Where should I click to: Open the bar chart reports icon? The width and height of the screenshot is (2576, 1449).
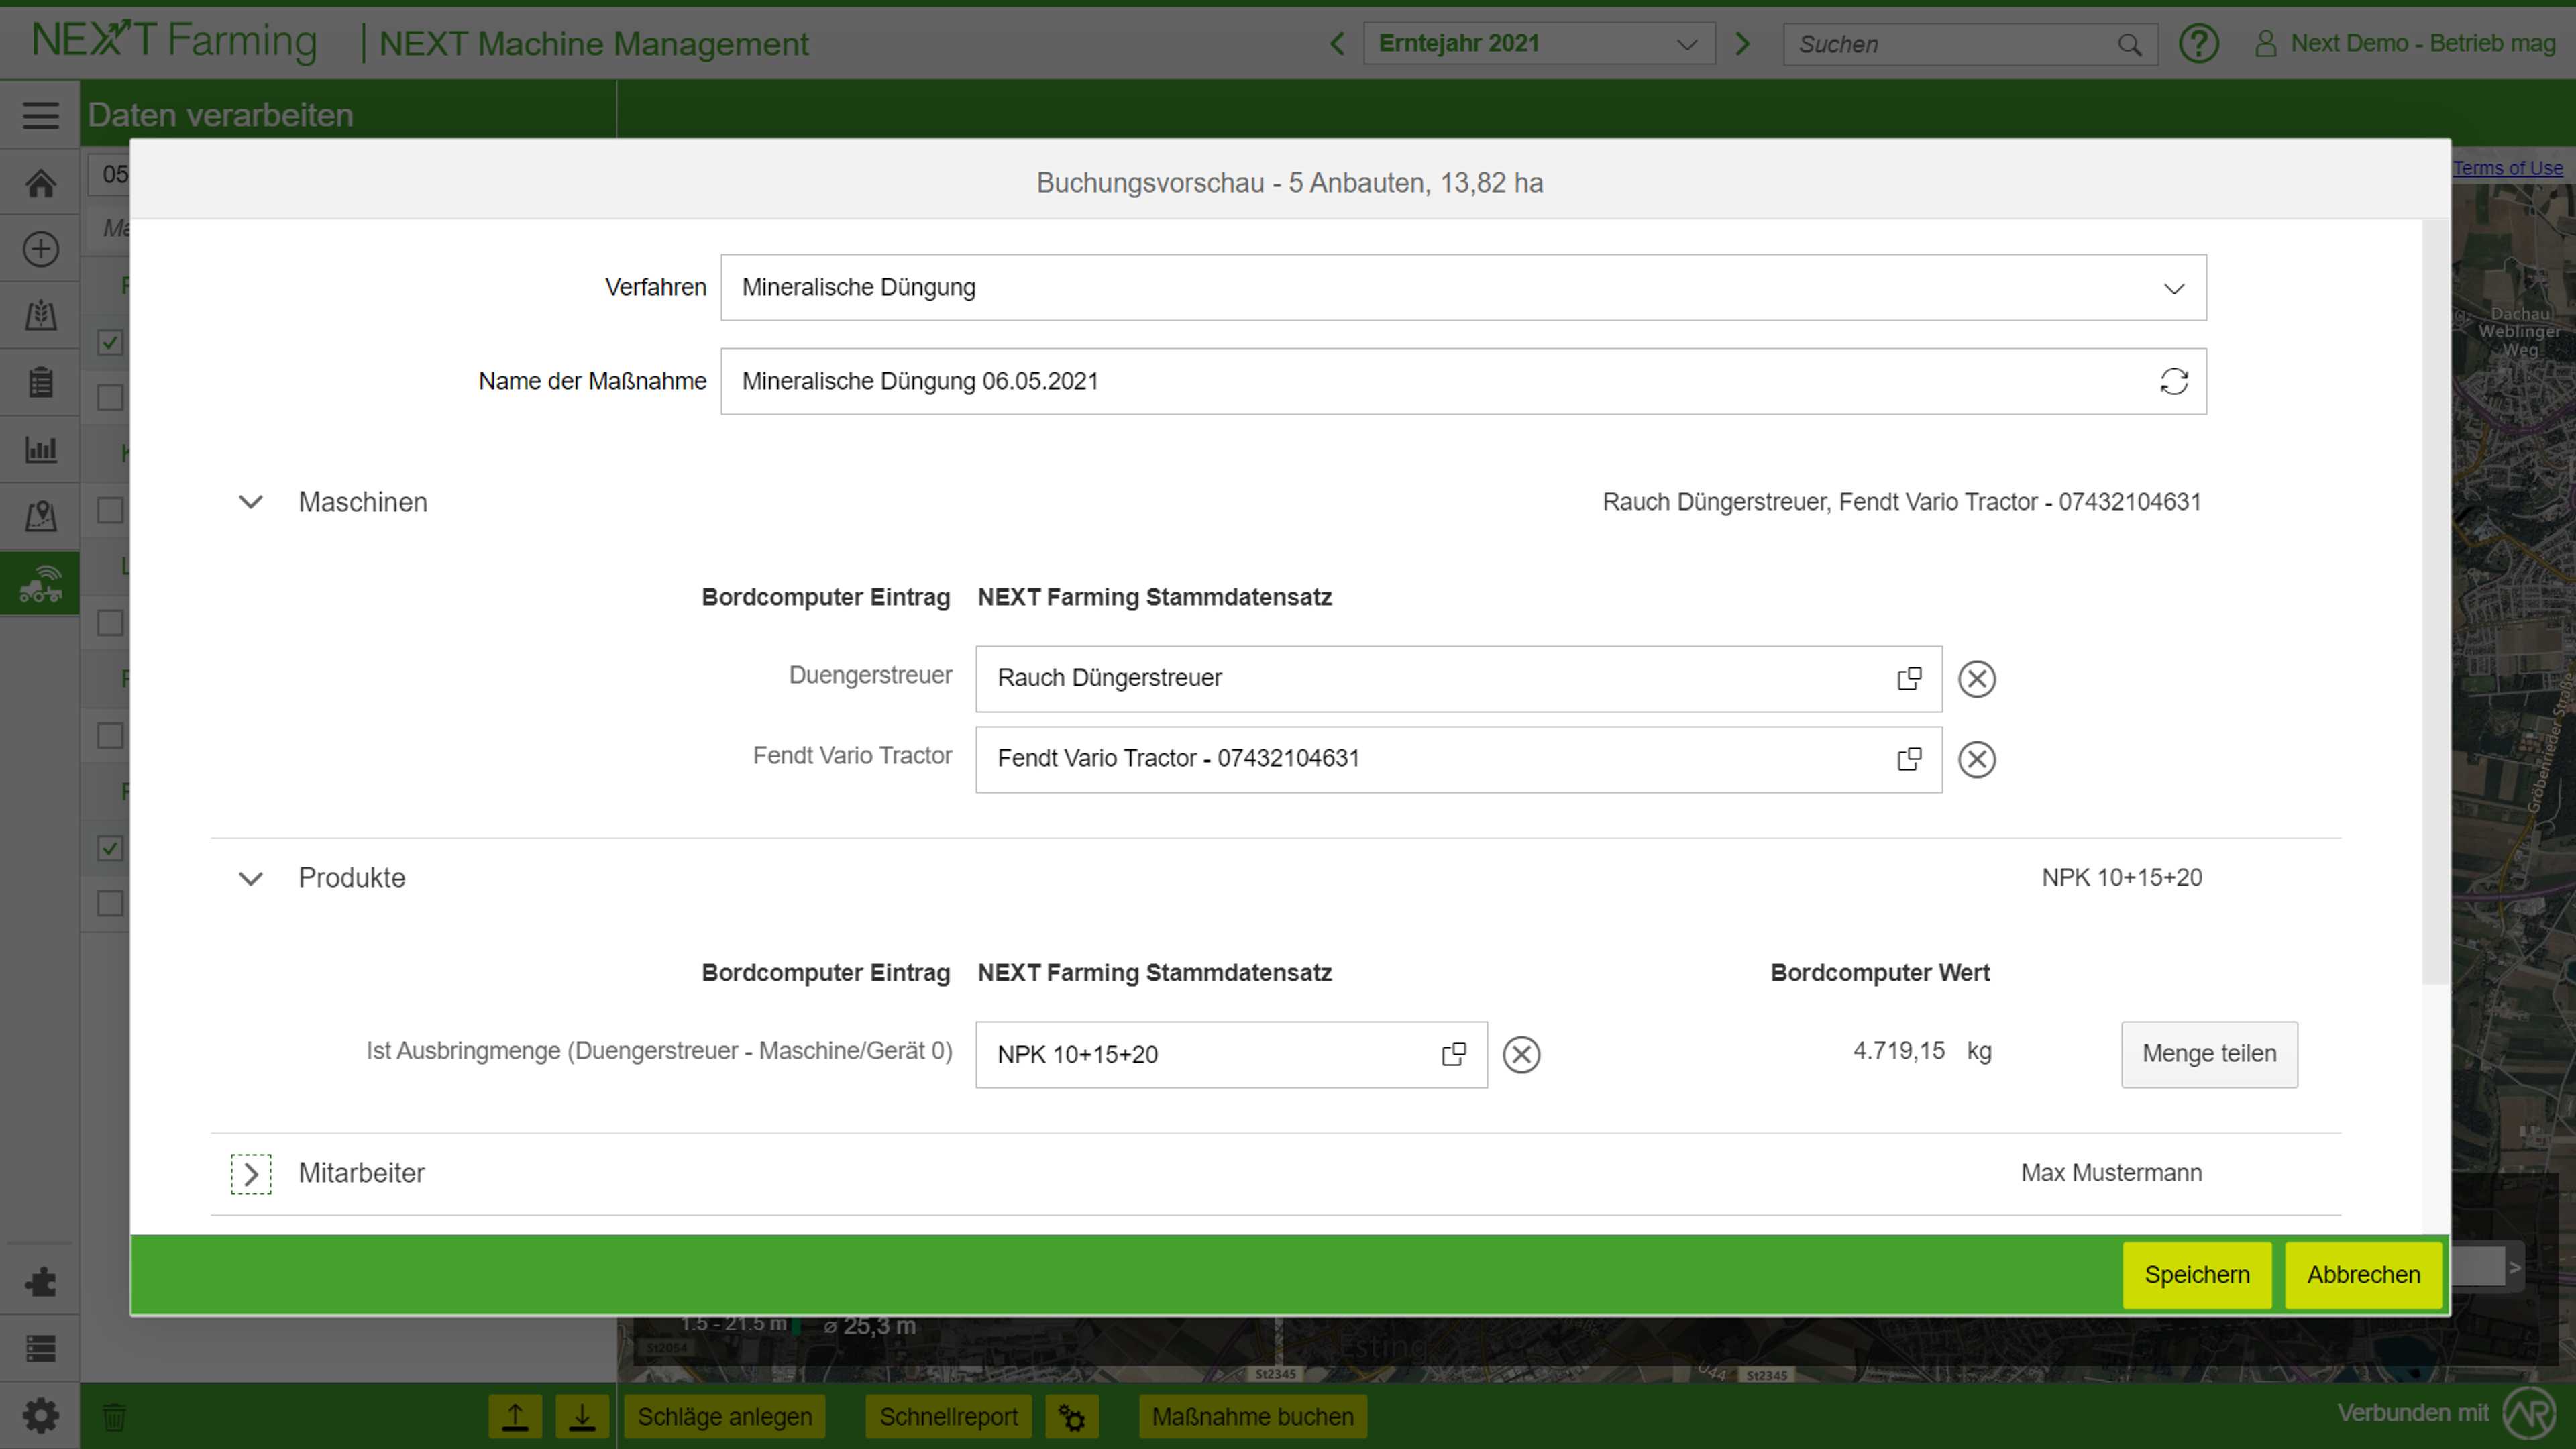(40, 449)
